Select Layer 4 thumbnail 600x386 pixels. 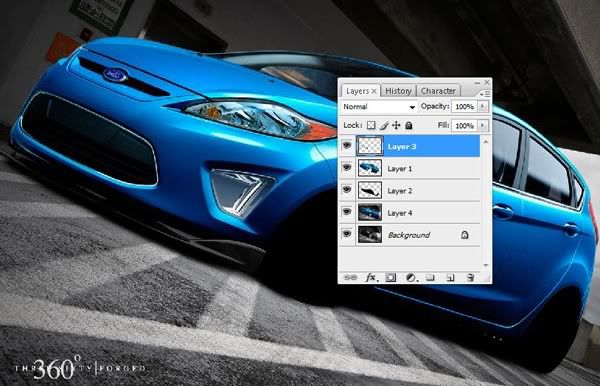coord(370,212)
